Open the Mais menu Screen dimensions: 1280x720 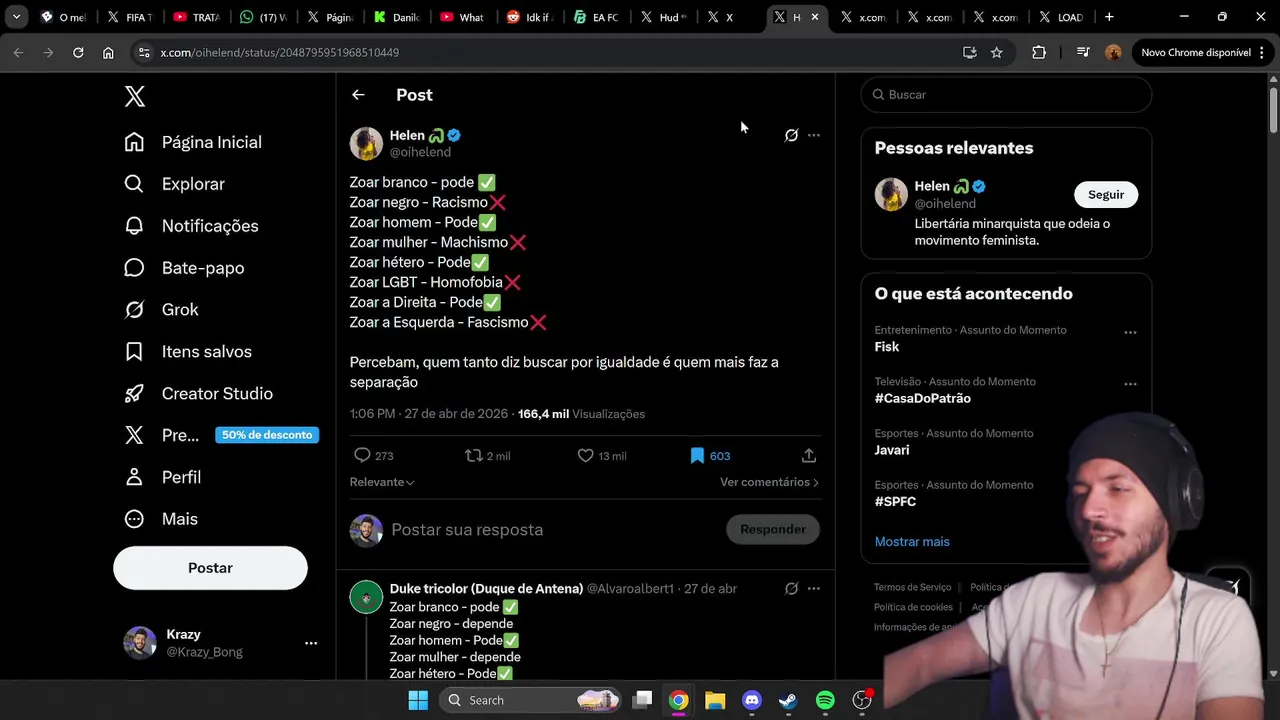tap(161, 519)
